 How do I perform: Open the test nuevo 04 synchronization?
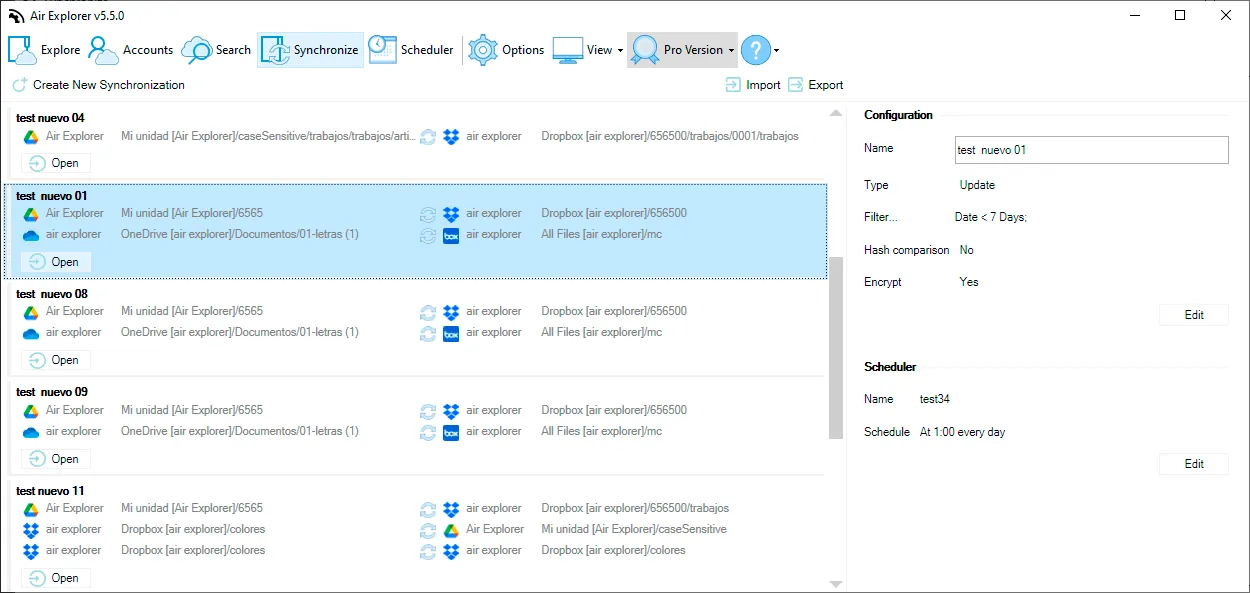[56, 164]
